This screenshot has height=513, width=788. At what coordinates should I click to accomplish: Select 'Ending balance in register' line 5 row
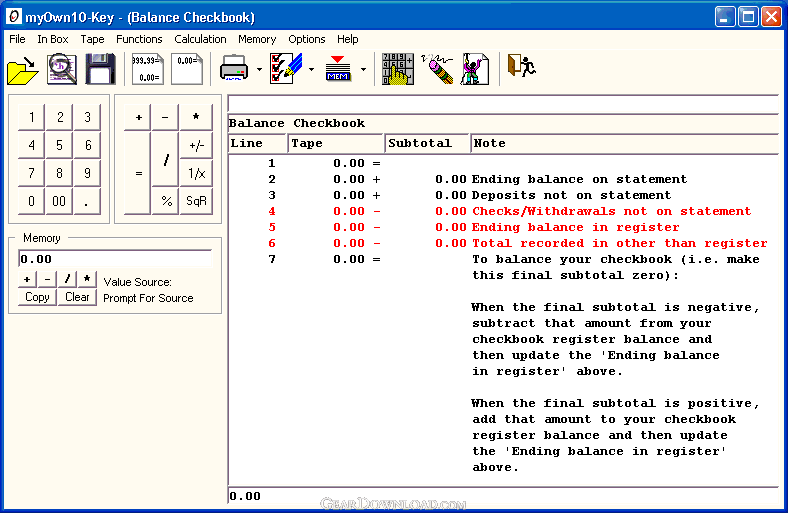tap(503, 228)
